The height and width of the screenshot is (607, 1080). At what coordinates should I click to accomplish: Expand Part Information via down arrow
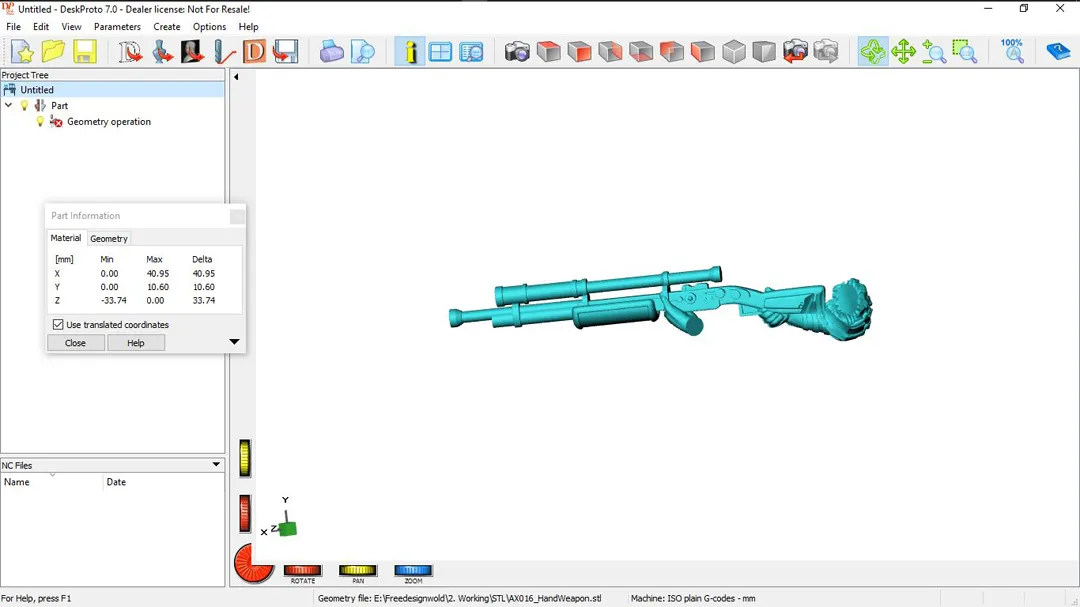[234, 342]
